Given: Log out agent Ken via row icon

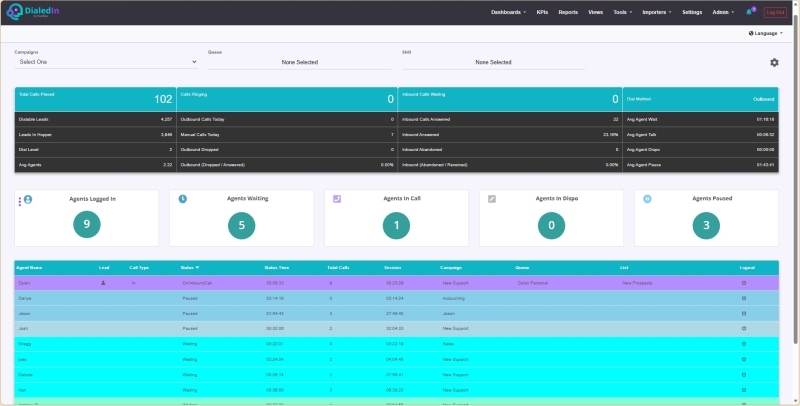Looking at the screenshot, I should (744, 390).
